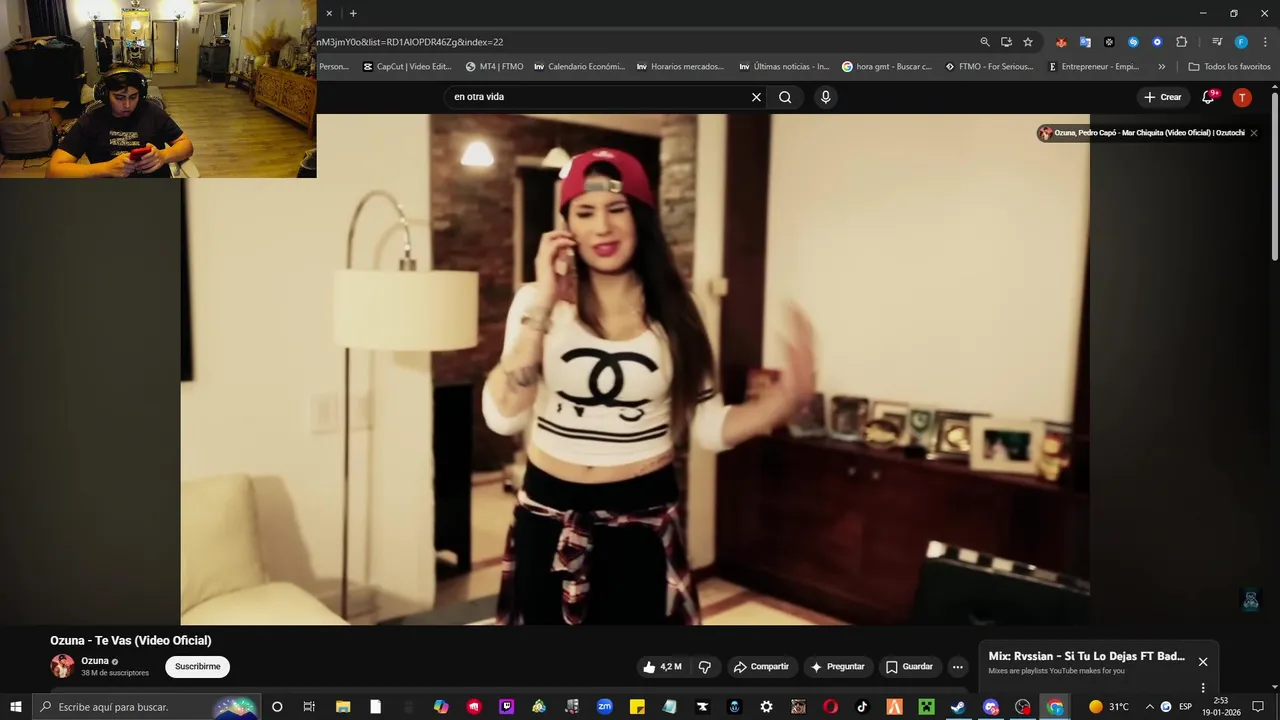Screen dimensions: 1280x720
Task: Open Steam from taskbar
Action: pyautogui.click(x=958, y=707)
